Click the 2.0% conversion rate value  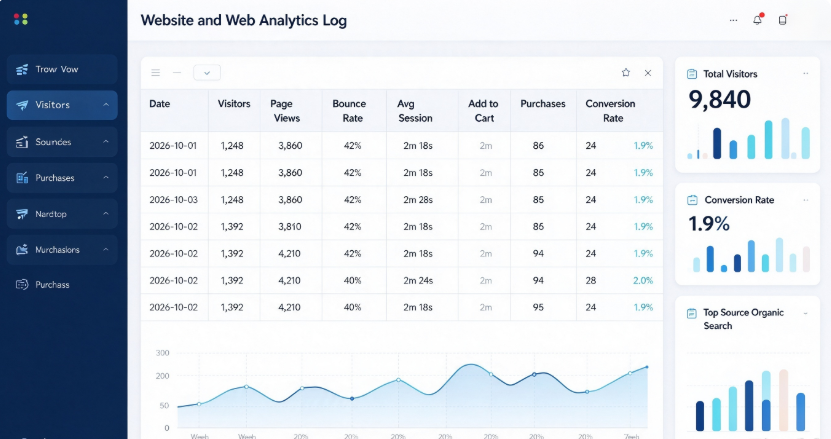click(643, 280)
